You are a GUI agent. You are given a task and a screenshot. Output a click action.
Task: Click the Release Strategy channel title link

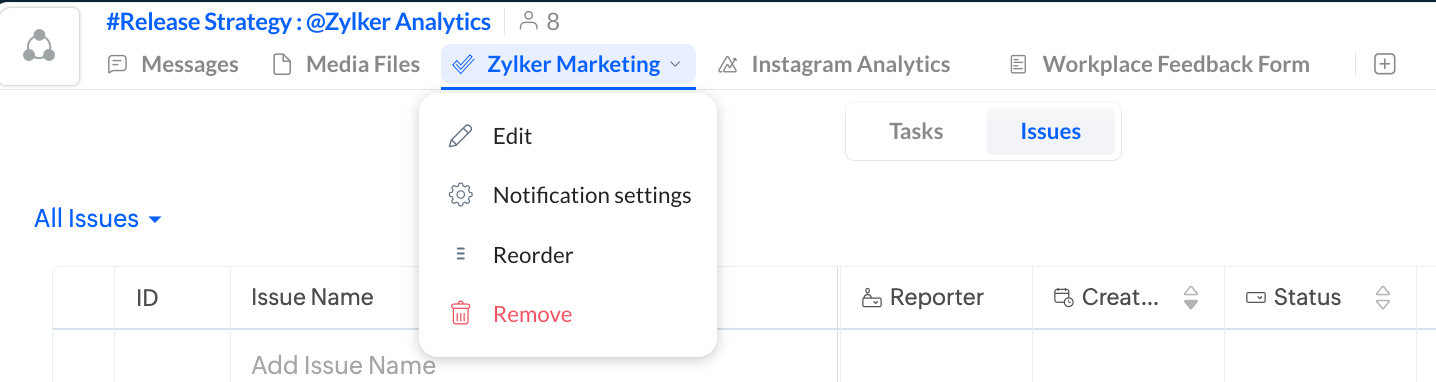click(299, 21)
